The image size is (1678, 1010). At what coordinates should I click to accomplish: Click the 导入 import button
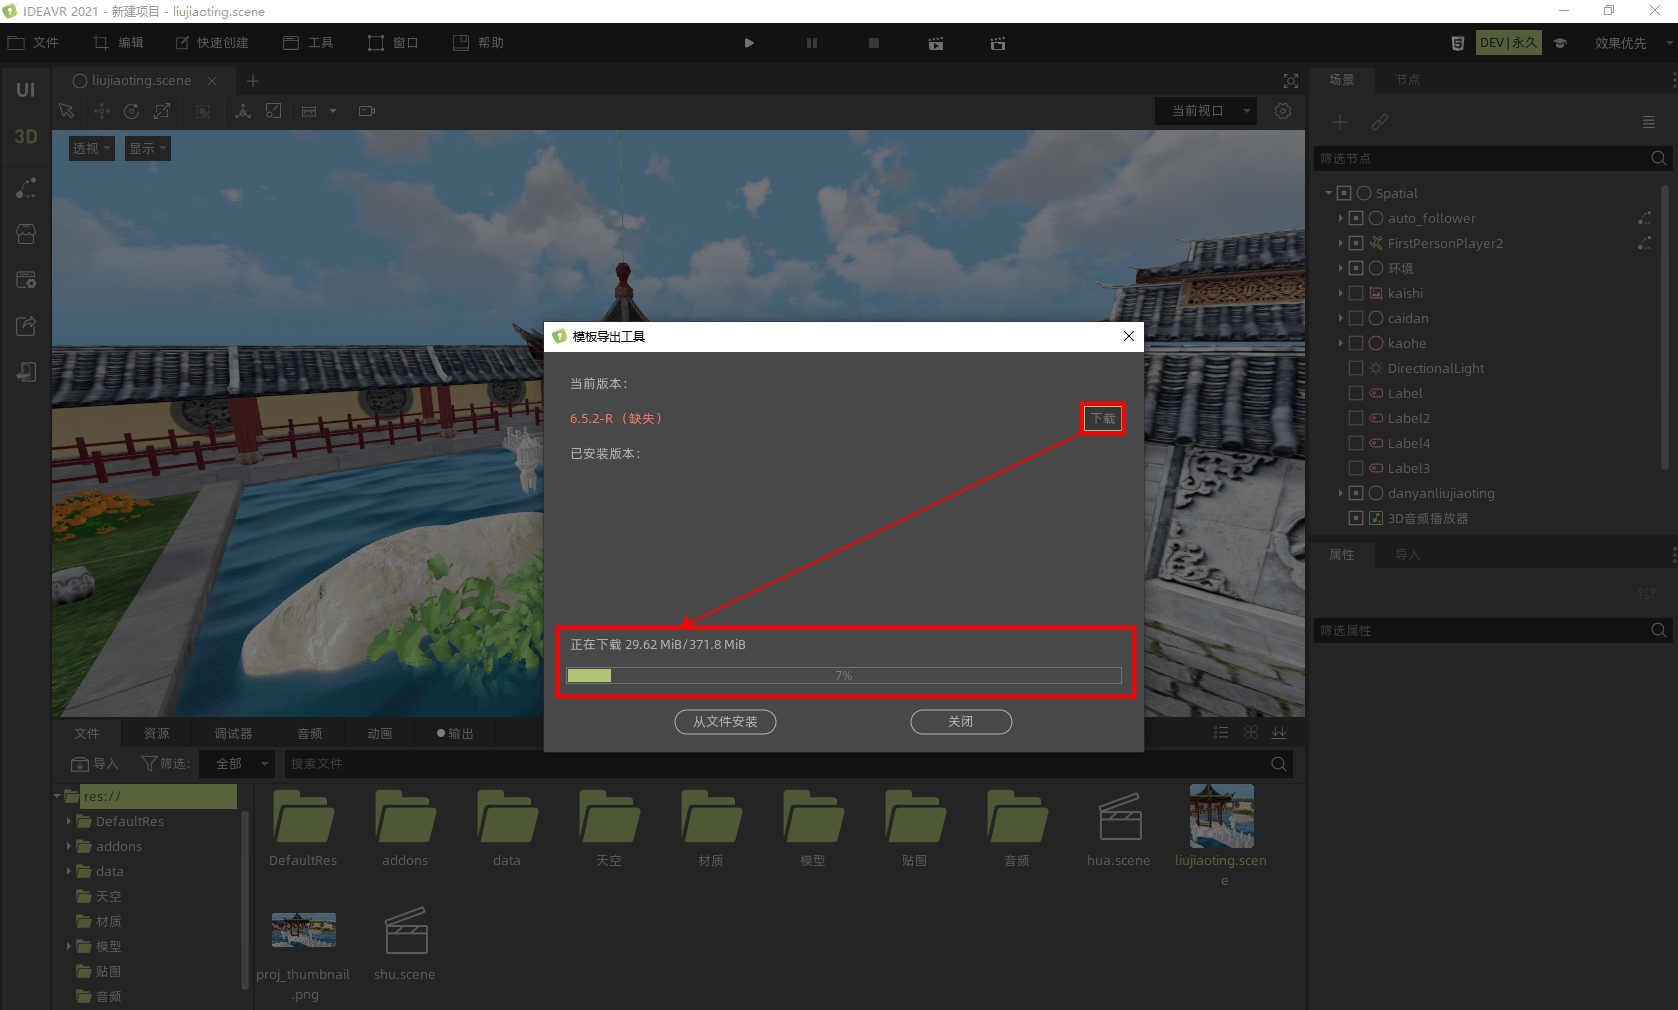95,763
